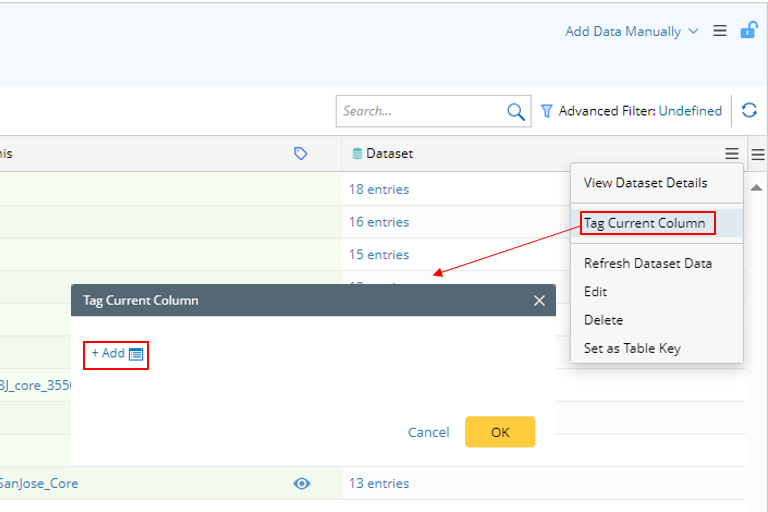Screen dimensions: 768x512
Task: Open the 18 entries dataset link
Action: 379,189
